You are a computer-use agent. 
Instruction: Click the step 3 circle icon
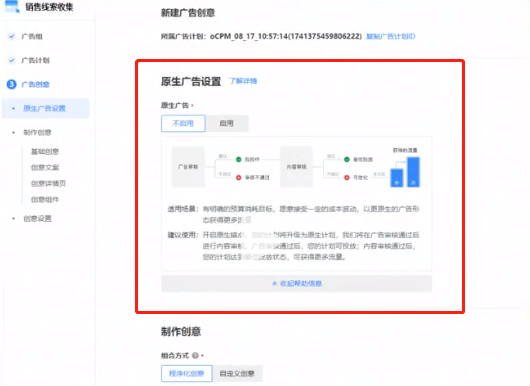pyautogui.click(x=11, y=84)
